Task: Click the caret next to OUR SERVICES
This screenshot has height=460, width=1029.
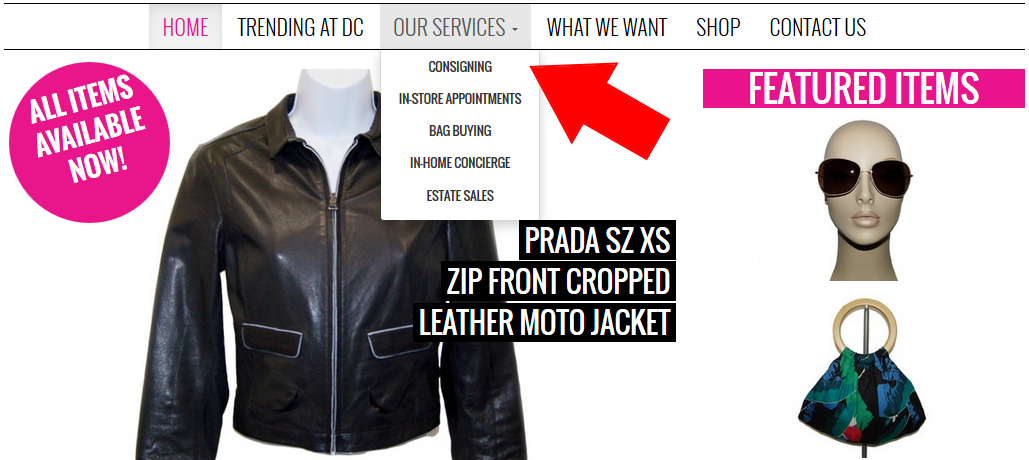Action: pos(515,30)
